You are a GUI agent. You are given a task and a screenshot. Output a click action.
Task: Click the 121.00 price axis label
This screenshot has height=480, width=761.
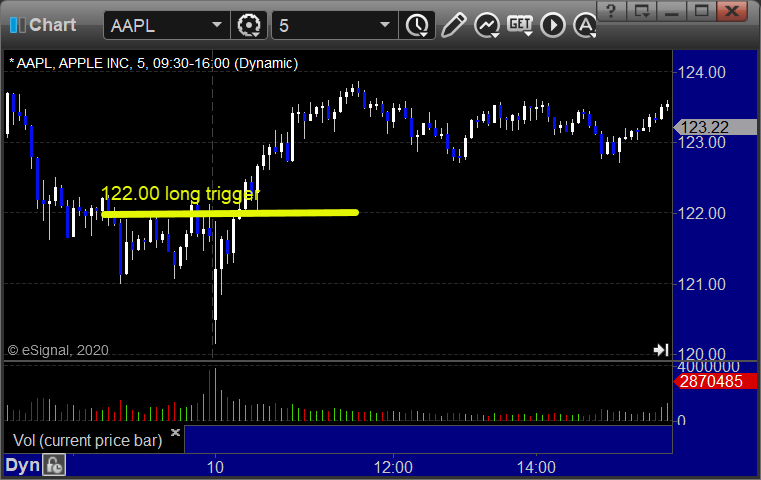tap(701, 284)
